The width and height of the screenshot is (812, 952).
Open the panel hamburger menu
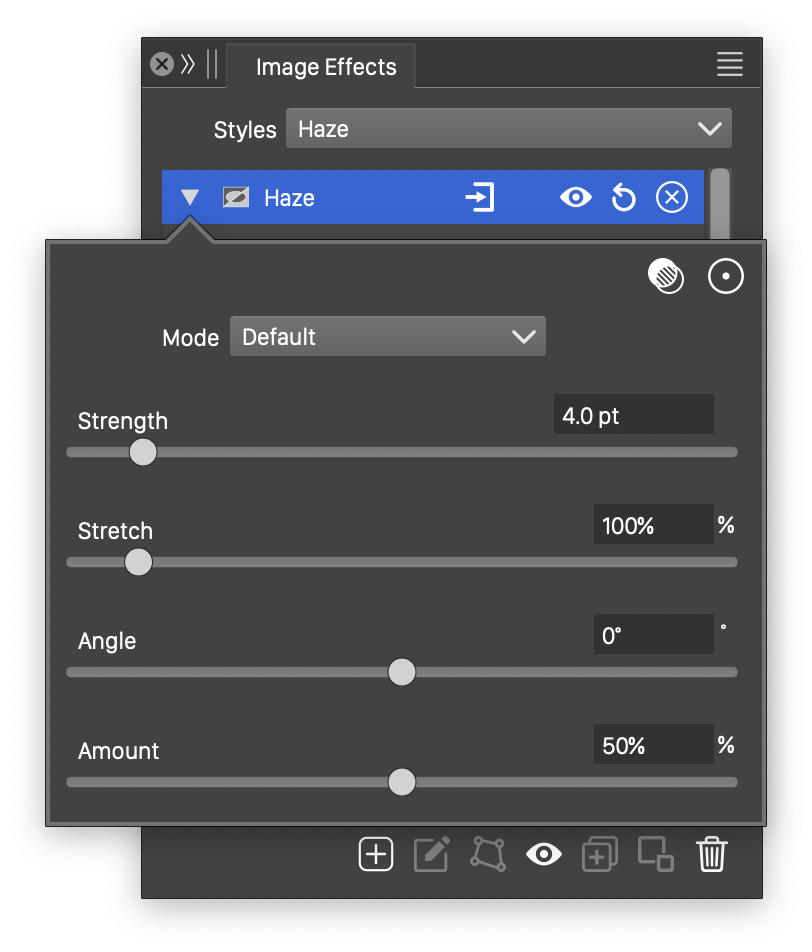729,65
